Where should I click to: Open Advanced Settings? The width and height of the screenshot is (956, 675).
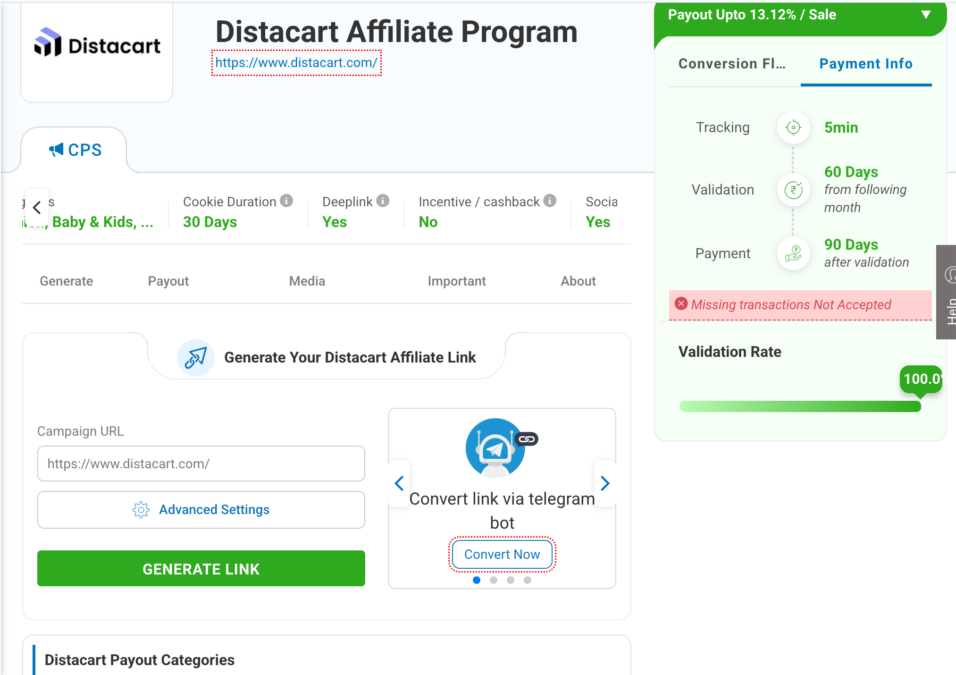click(201, 510)
